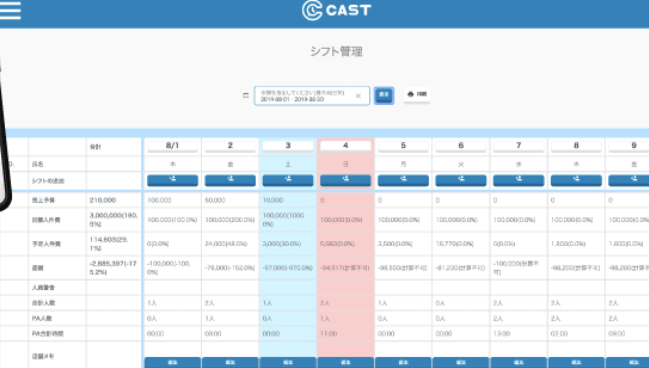Add a shift on day 8
Screen dimensions: 649x368
(576, 180)
